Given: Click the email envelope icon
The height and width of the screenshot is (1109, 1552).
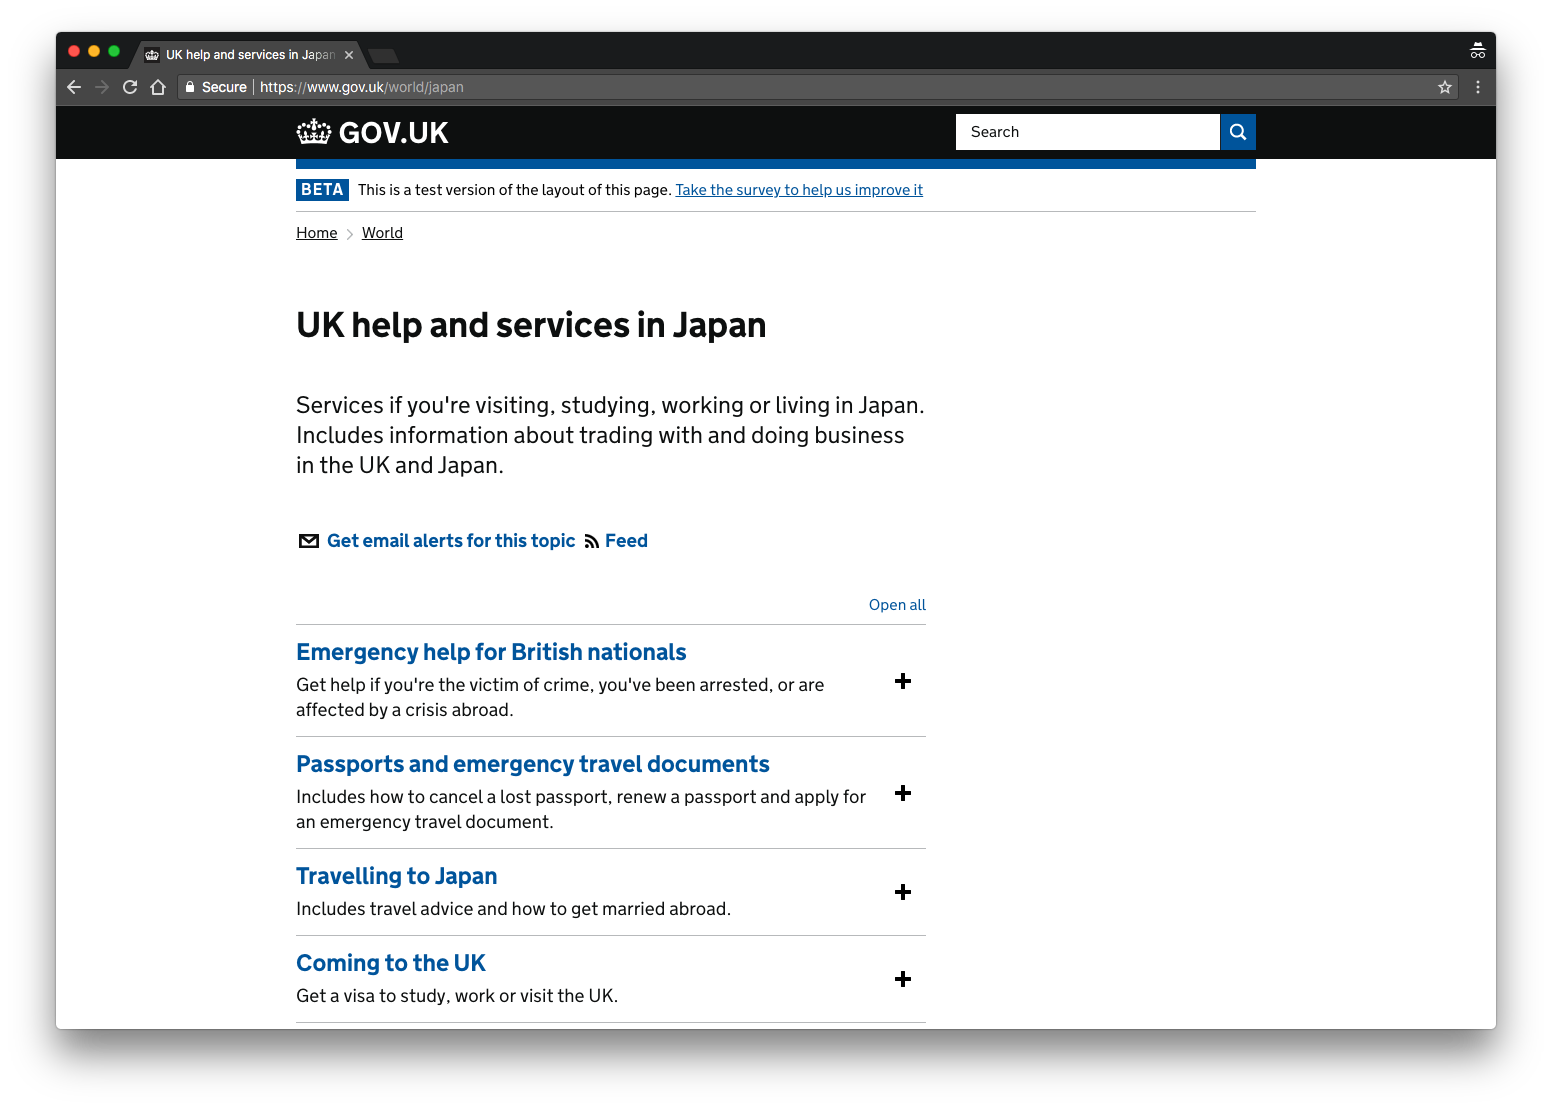Looking at the screenshot, I should click(309, 541).
